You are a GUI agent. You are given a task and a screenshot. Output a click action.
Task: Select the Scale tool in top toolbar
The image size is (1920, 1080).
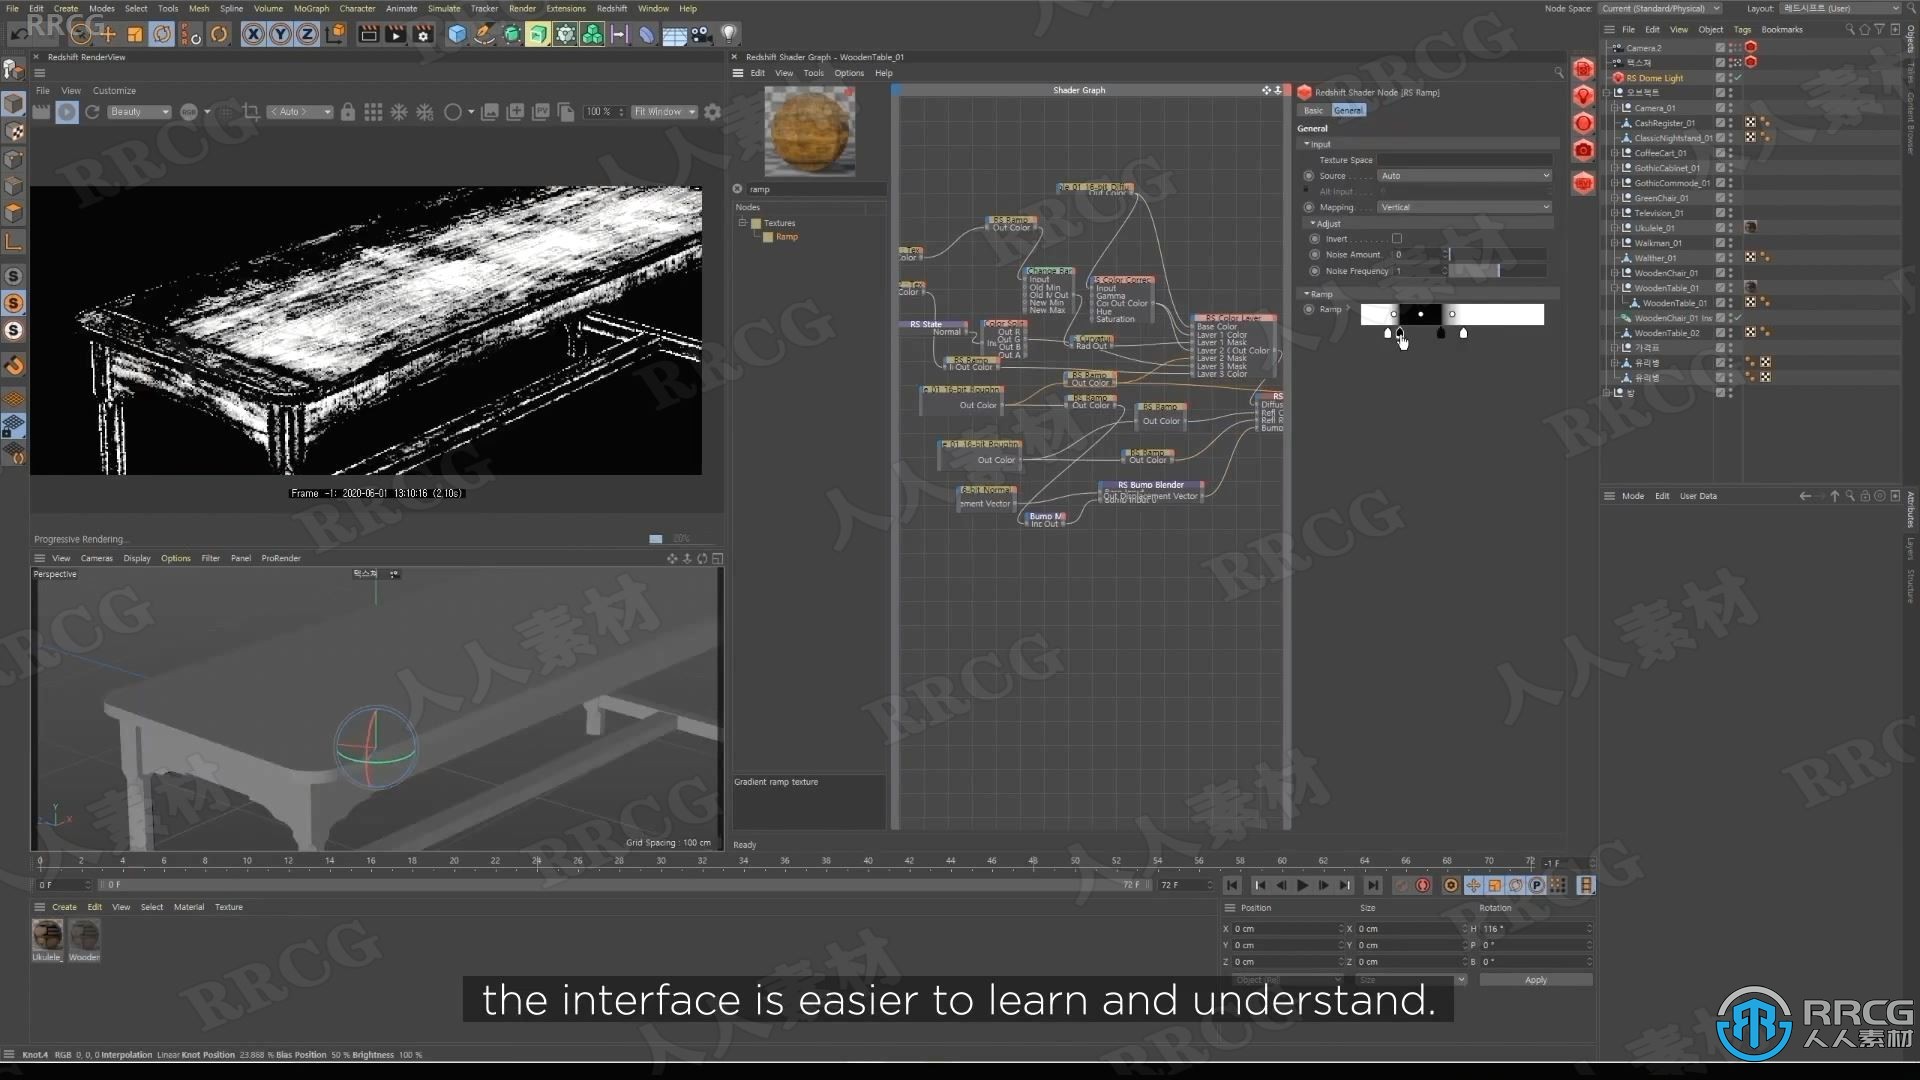tap(134, 35)
